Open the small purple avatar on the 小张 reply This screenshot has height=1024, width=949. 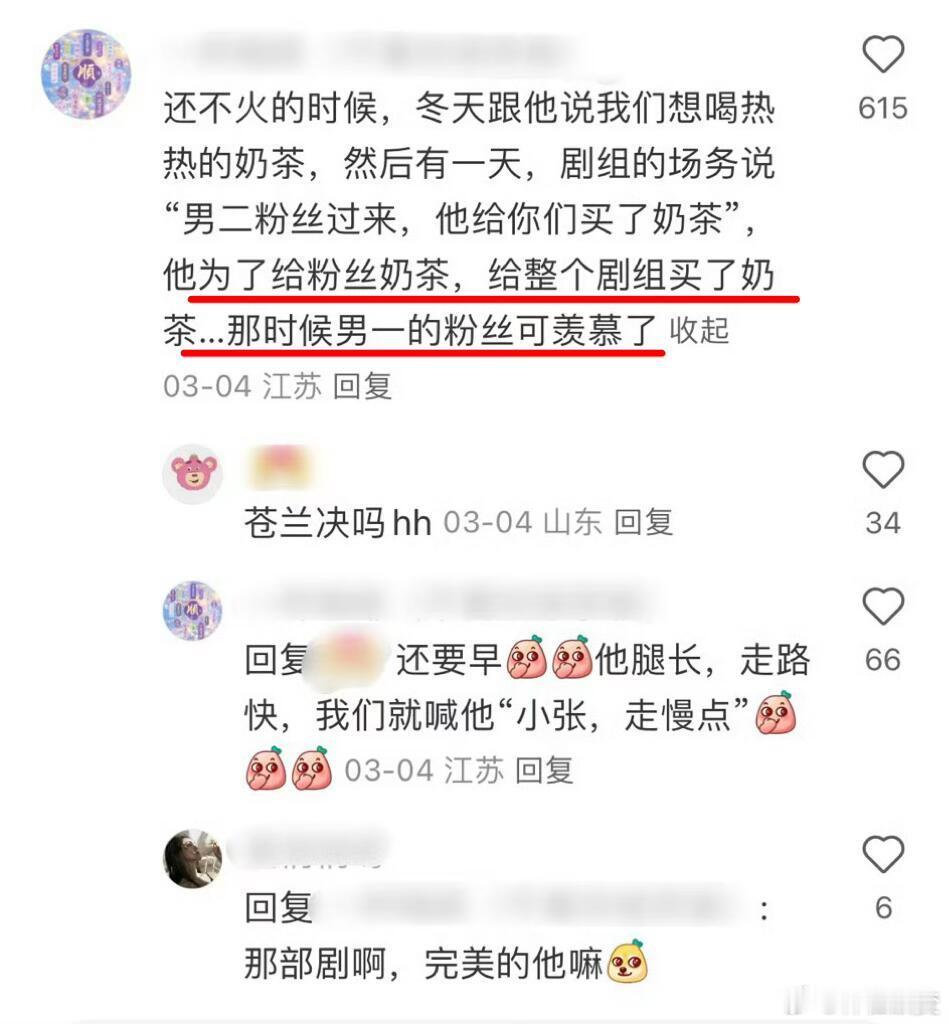(x=193, y=611)
